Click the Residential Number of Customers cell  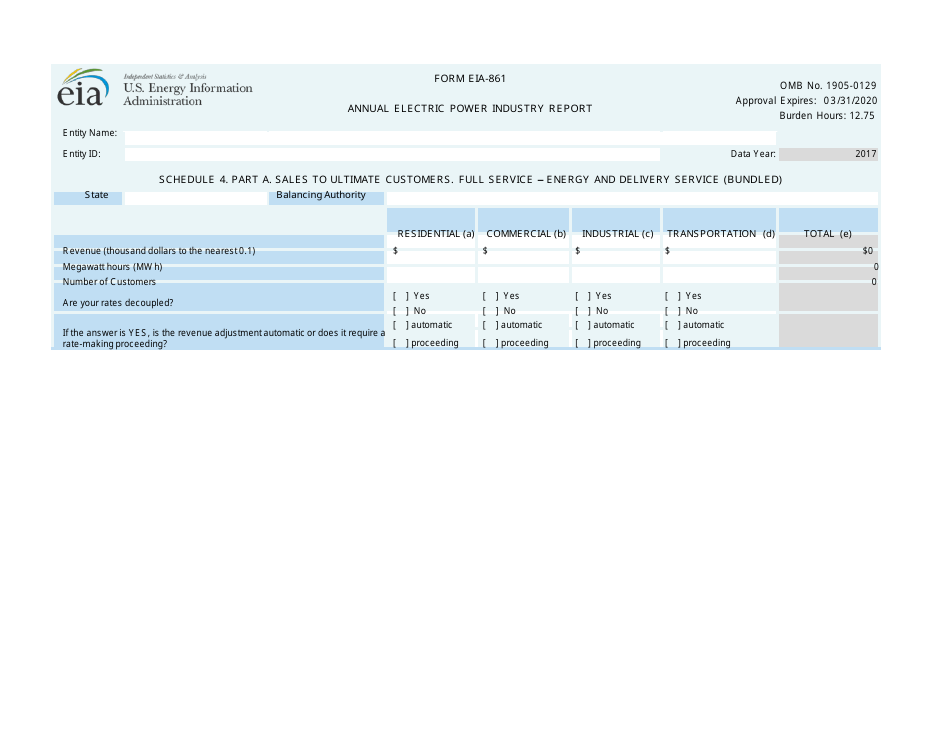click(431, 282)
